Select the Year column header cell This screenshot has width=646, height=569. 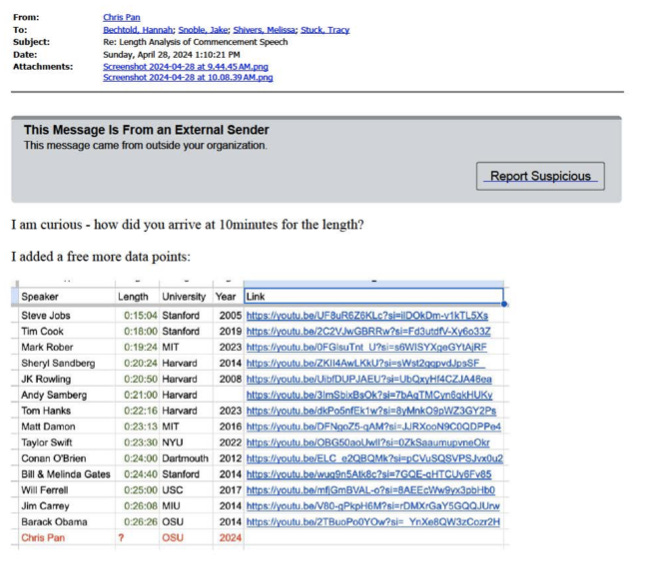228,296
